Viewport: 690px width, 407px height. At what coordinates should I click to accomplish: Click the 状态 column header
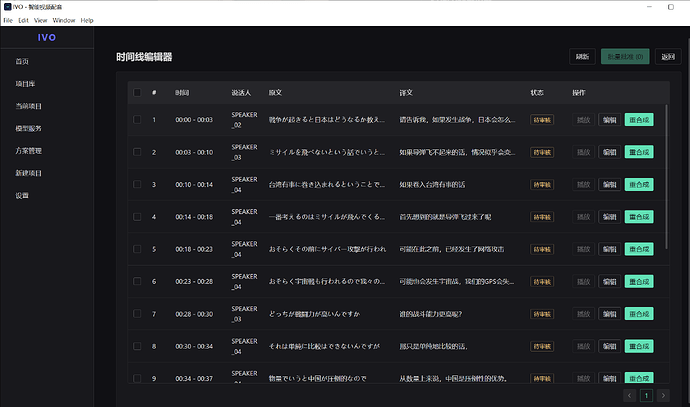coord(537,92)
